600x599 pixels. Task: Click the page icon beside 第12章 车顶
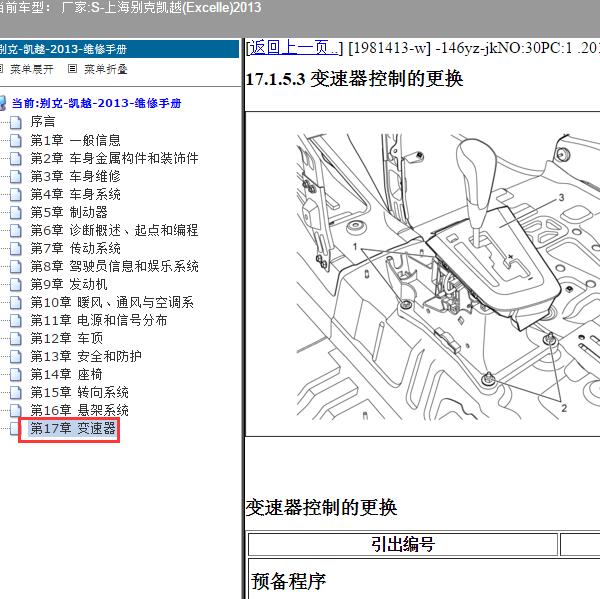(x=16, y=338)
